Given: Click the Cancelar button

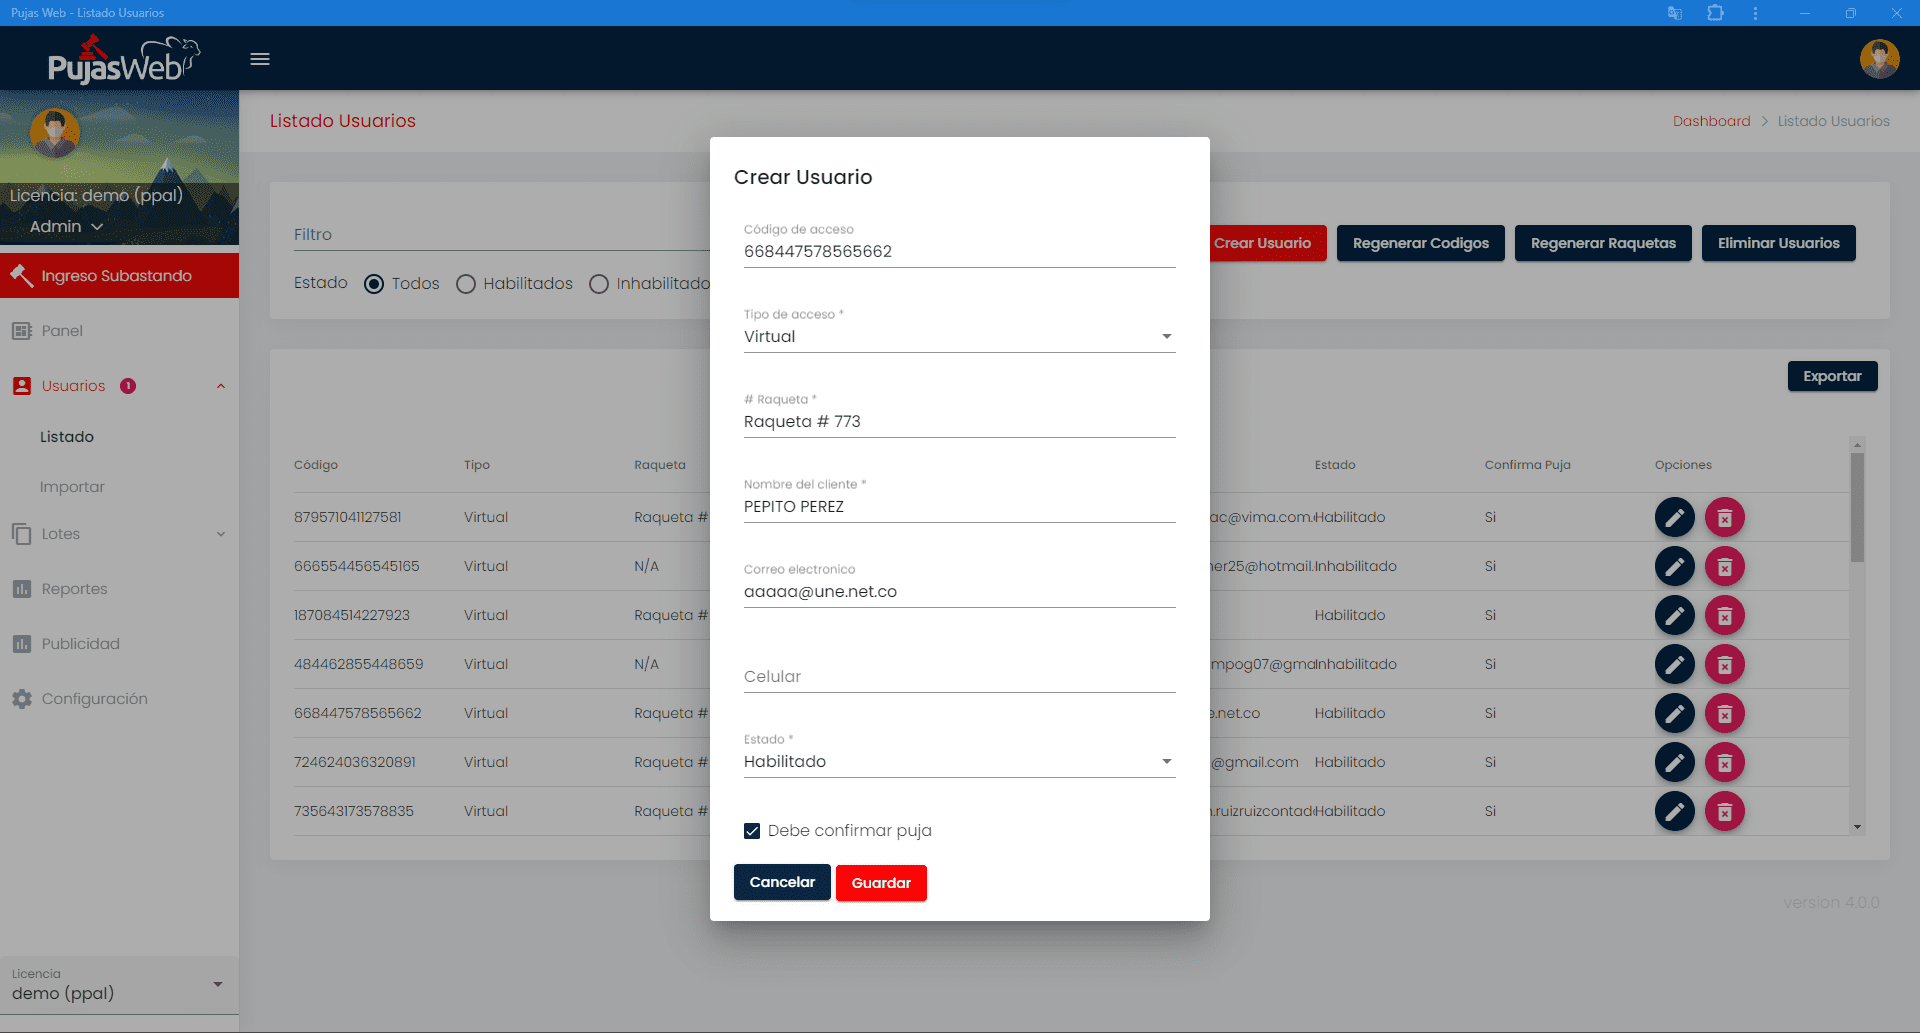Looking at the screenshot, I should [782, 882].
